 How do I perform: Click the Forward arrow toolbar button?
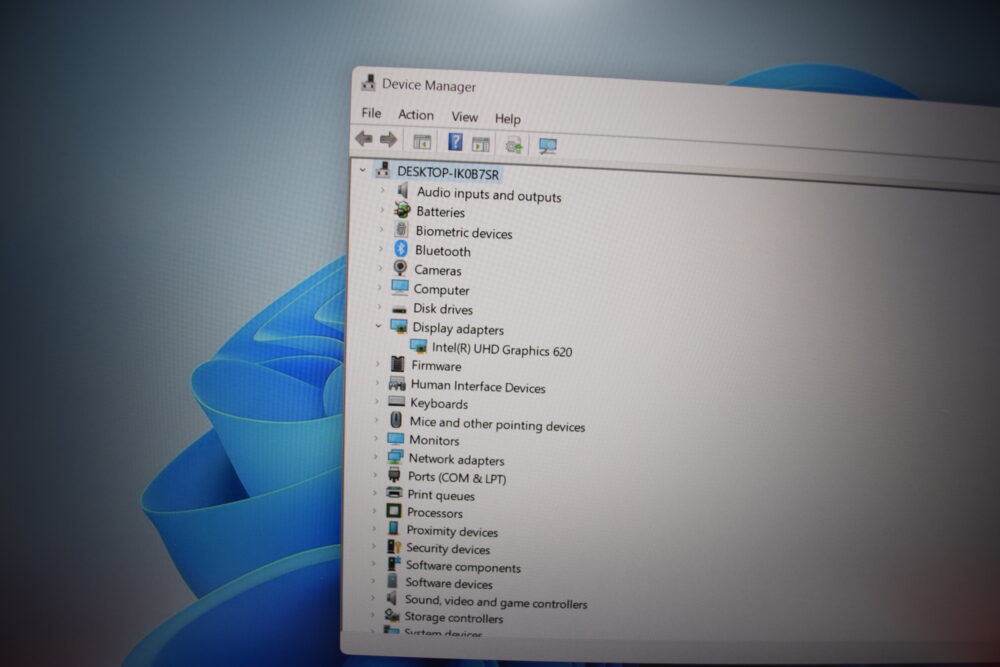click(x=388, y=139)
